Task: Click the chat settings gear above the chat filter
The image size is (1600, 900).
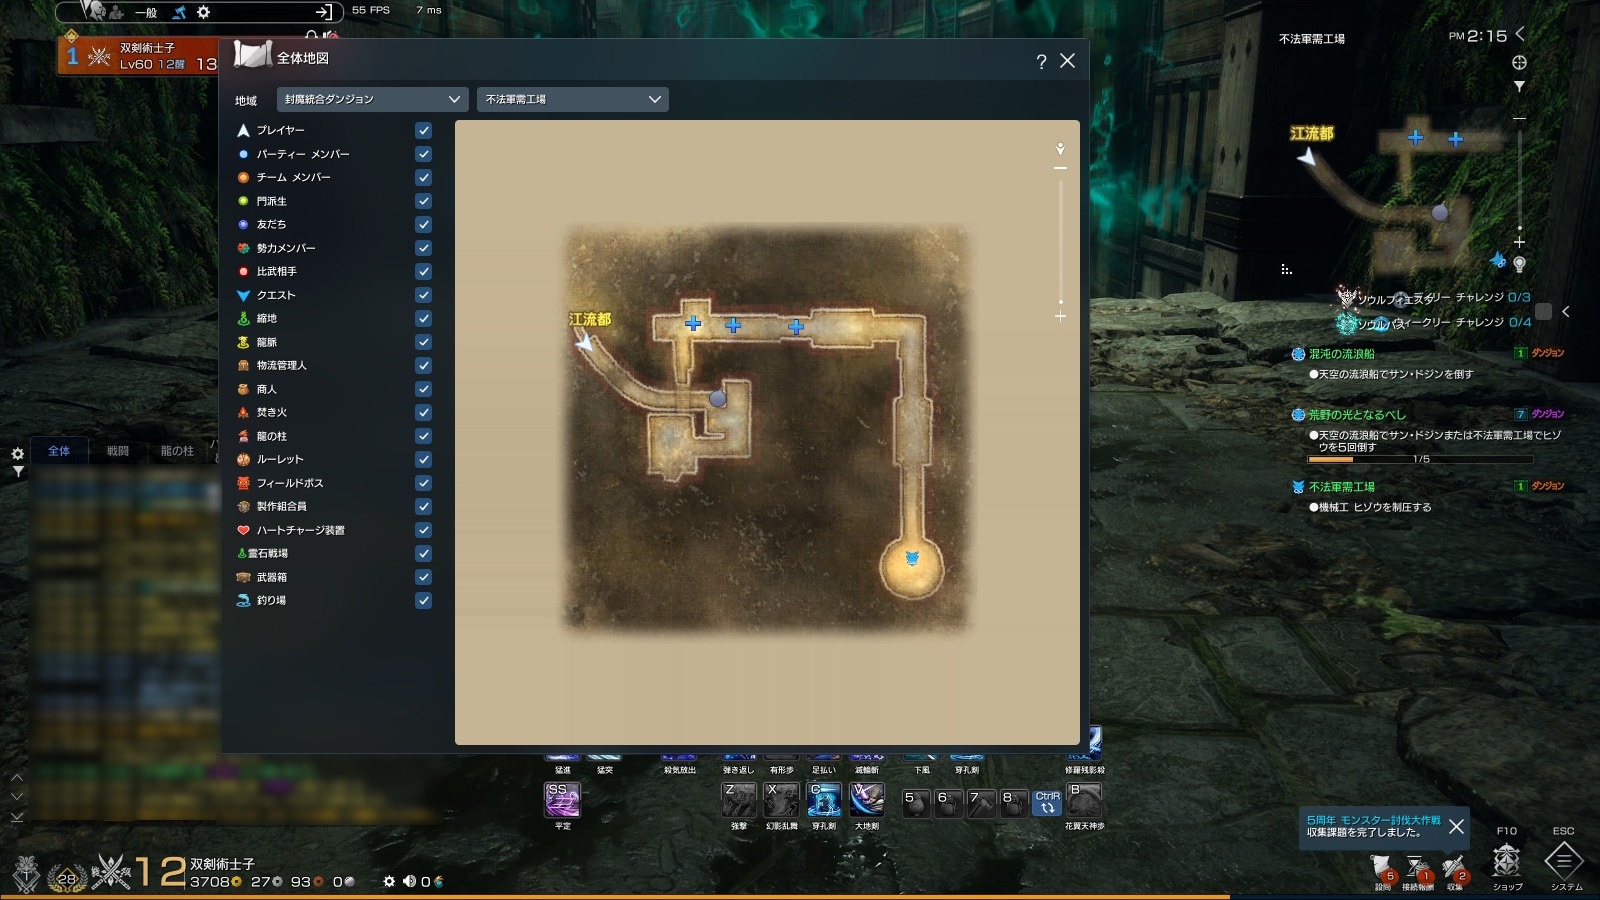Action: pyautogui.click(x=17, y=454)
